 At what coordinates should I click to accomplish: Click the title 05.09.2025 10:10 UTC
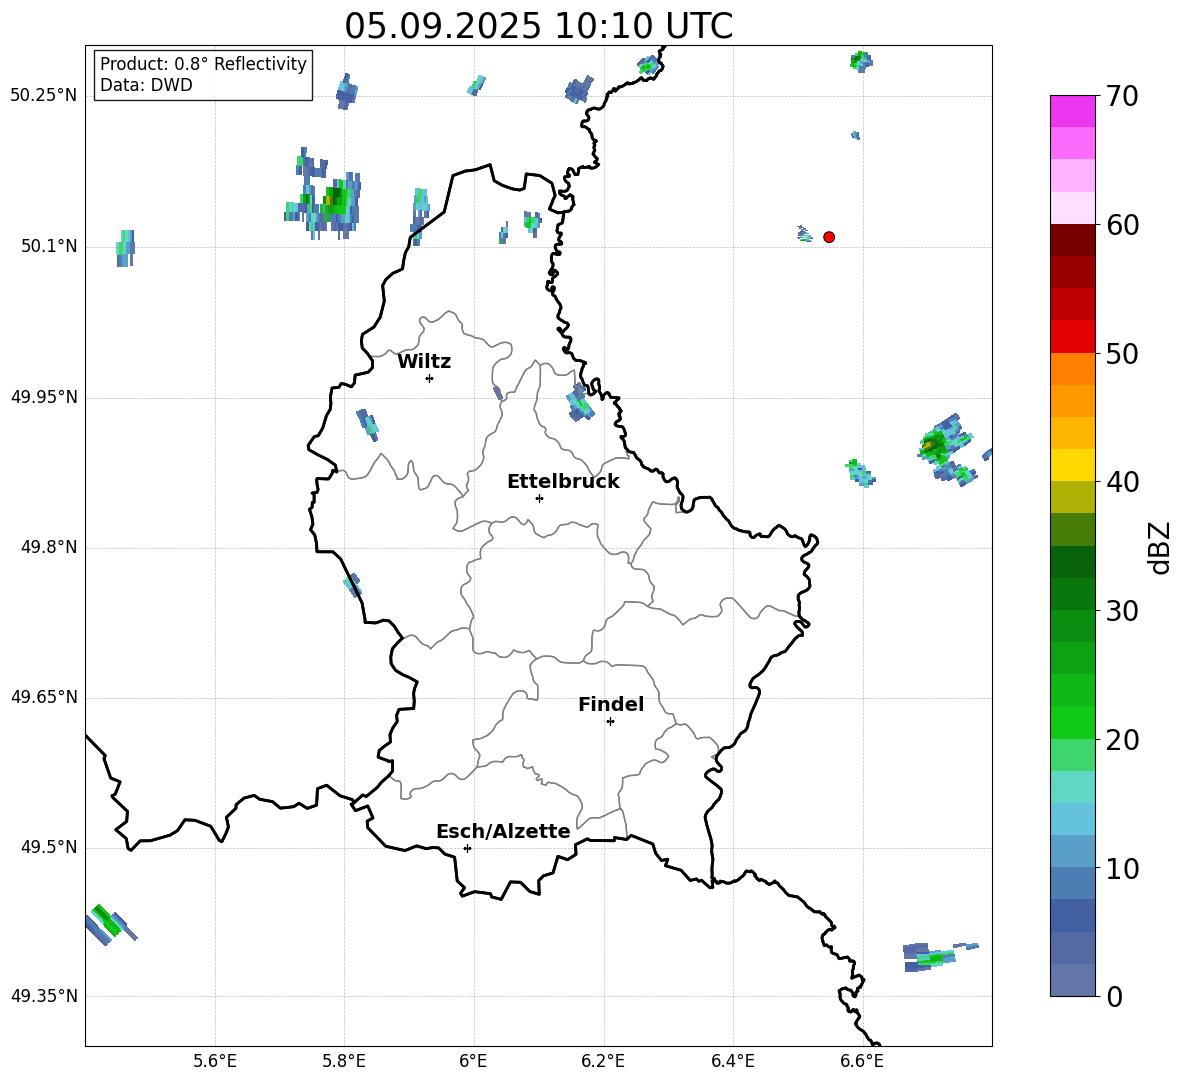tap(538, 26)
